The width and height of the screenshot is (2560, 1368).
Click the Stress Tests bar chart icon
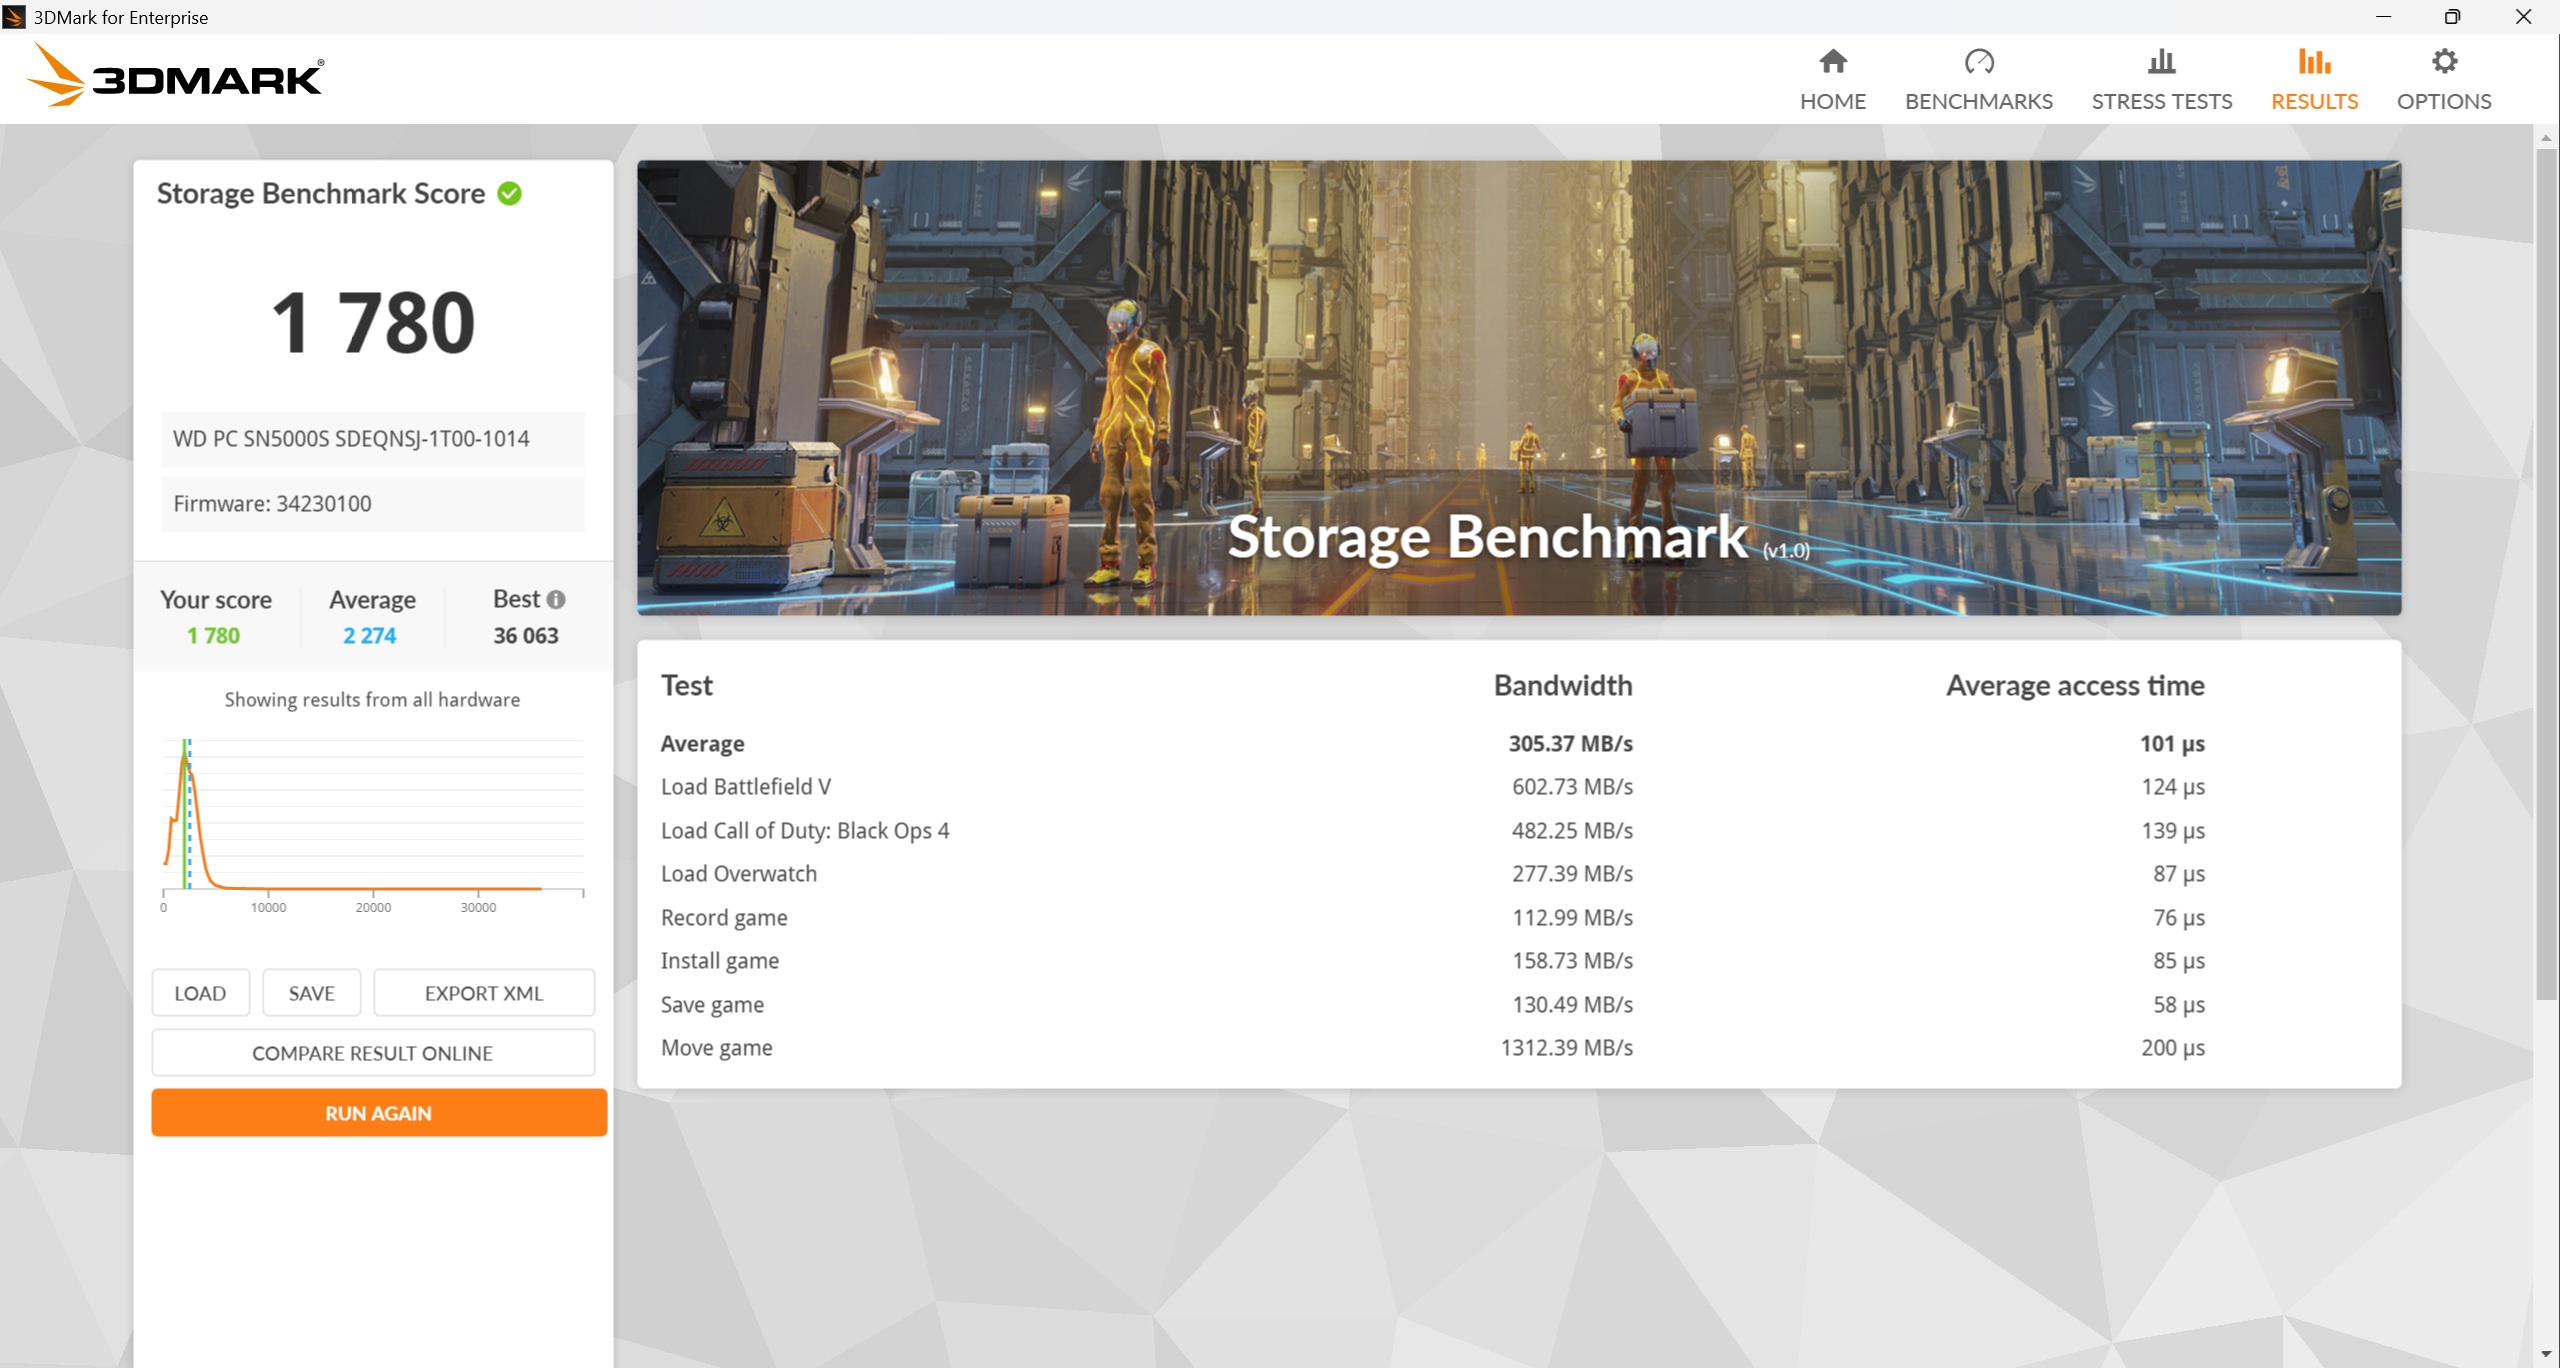click(x=2161, y=62)
